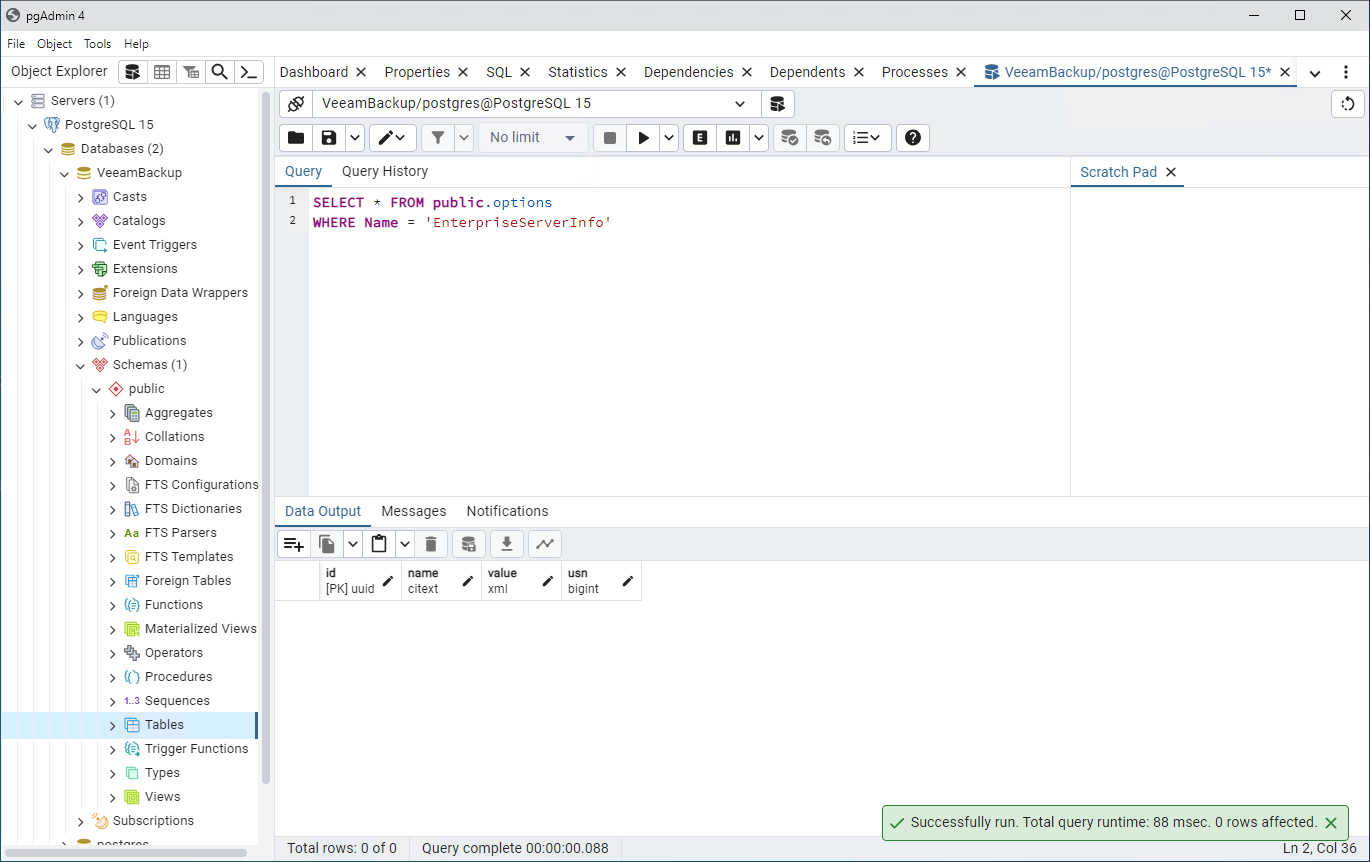
Task: Download results as CSV file
Action: point(507,544)
